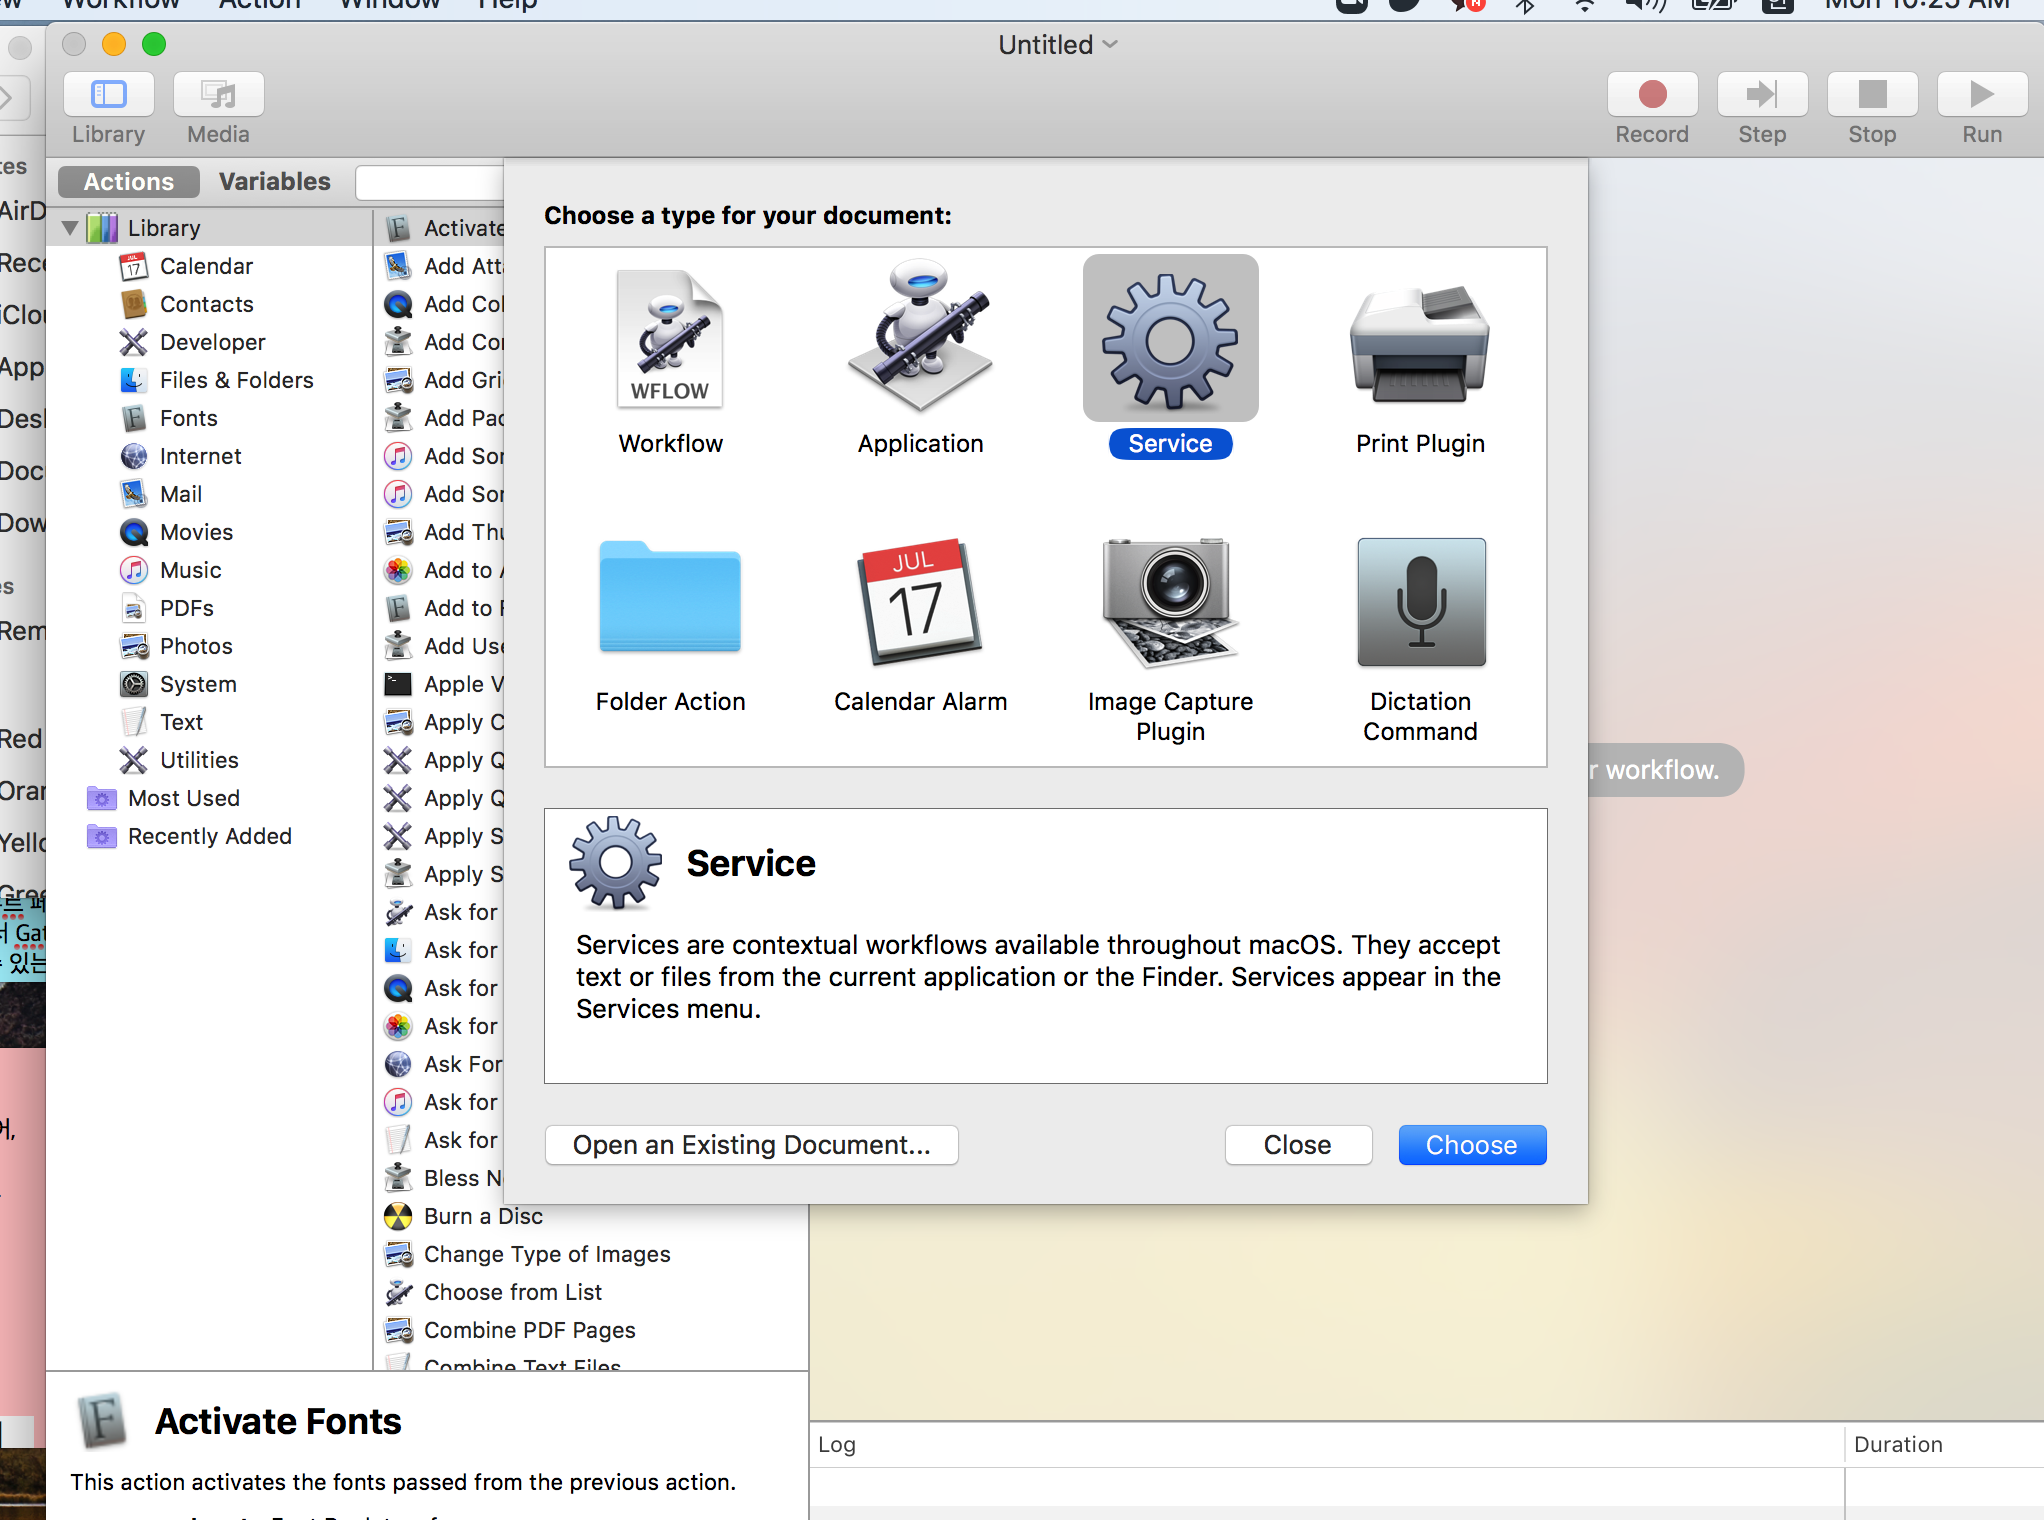Switch to the Variables tab
Viewport: 2044px width, 1520px height.
[274, 182]
